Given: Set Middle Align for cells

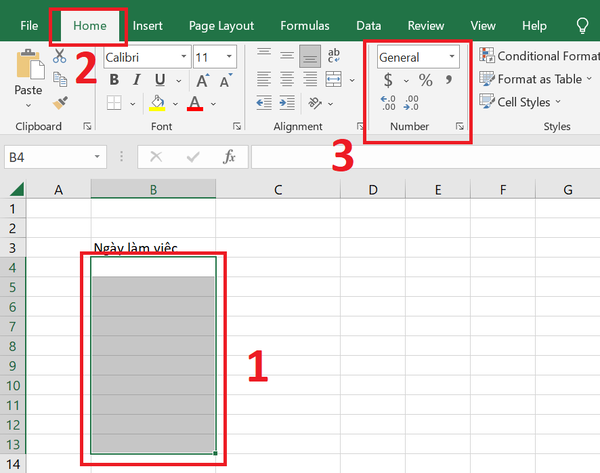Looking at the screenshot, I should [x=287, y=56].
